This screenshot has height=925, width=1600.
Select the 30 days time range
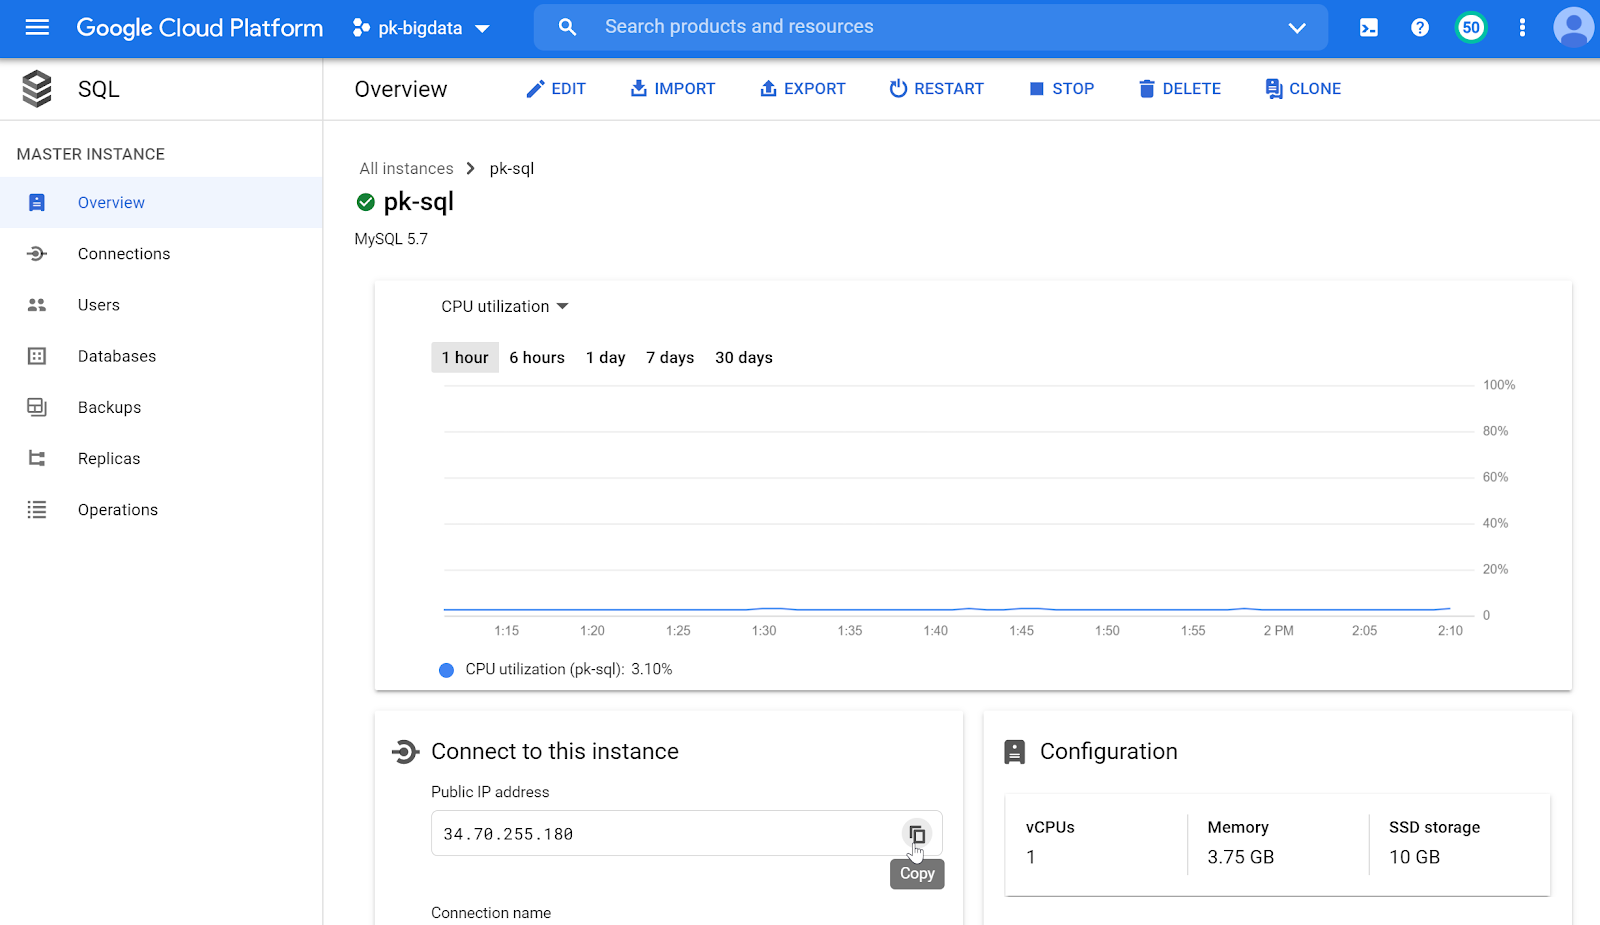pyautogui.click(x=744, y=358)
